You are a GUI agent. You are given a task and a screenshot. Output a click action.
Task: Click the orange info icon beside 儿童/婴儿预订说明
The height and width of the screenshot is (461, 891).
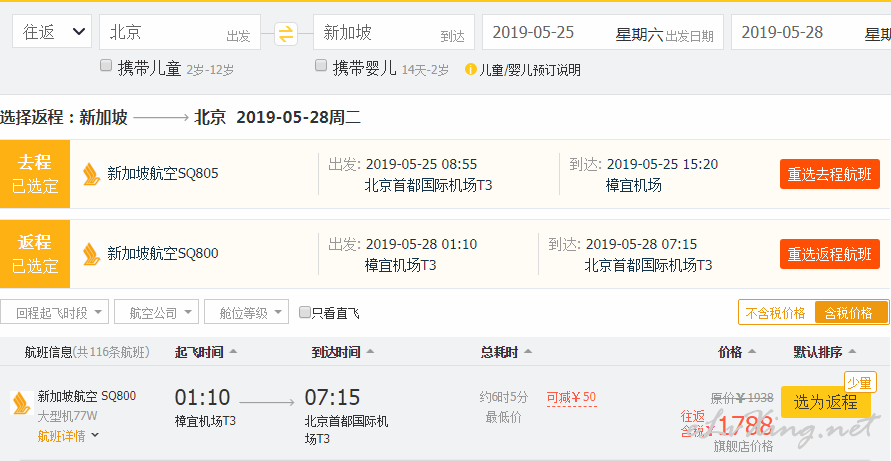tap(471, 70)
